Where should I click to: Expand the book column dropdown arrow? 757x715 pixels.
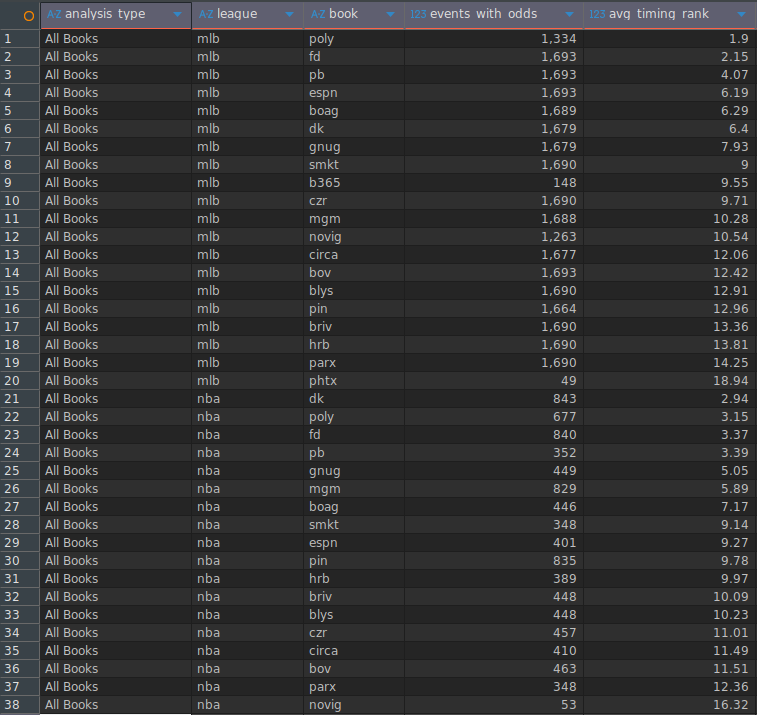pyautogui.click(x=391, y=15)
